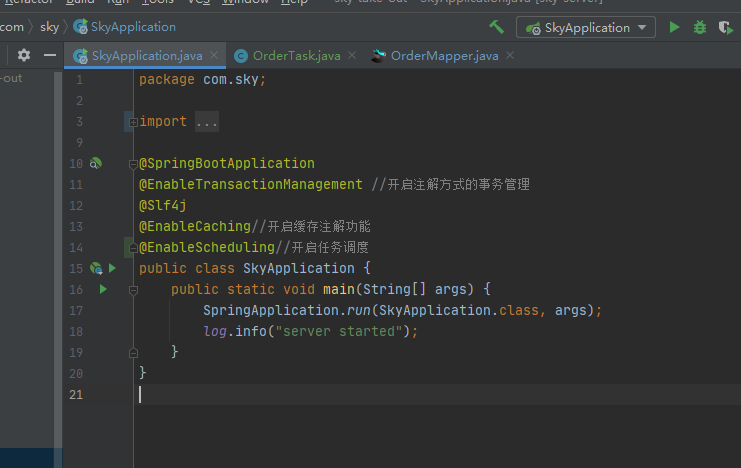Open project panel settings gear
The height and width of the screenshot is (468, 741).
[24, 55]
